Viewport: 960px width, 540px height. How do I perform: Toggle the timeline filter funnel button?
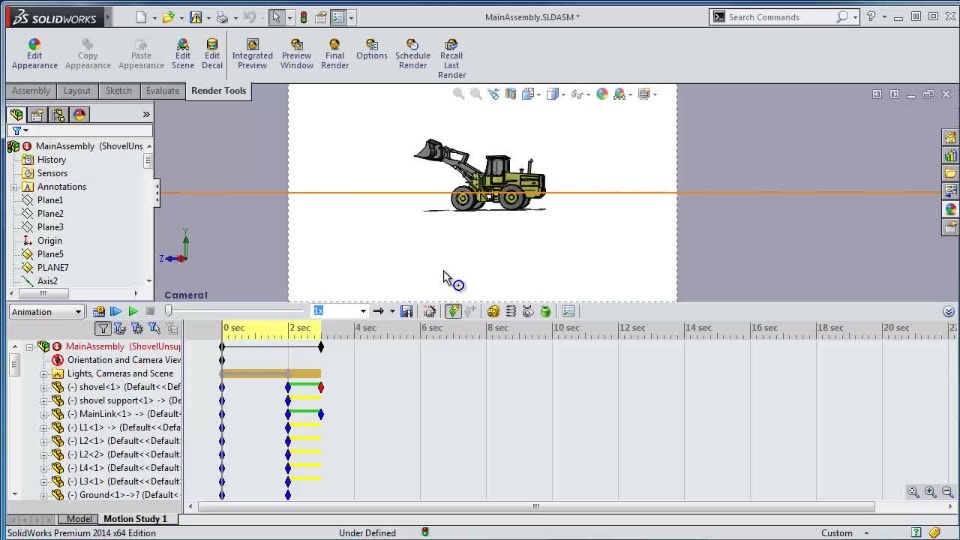103,329
